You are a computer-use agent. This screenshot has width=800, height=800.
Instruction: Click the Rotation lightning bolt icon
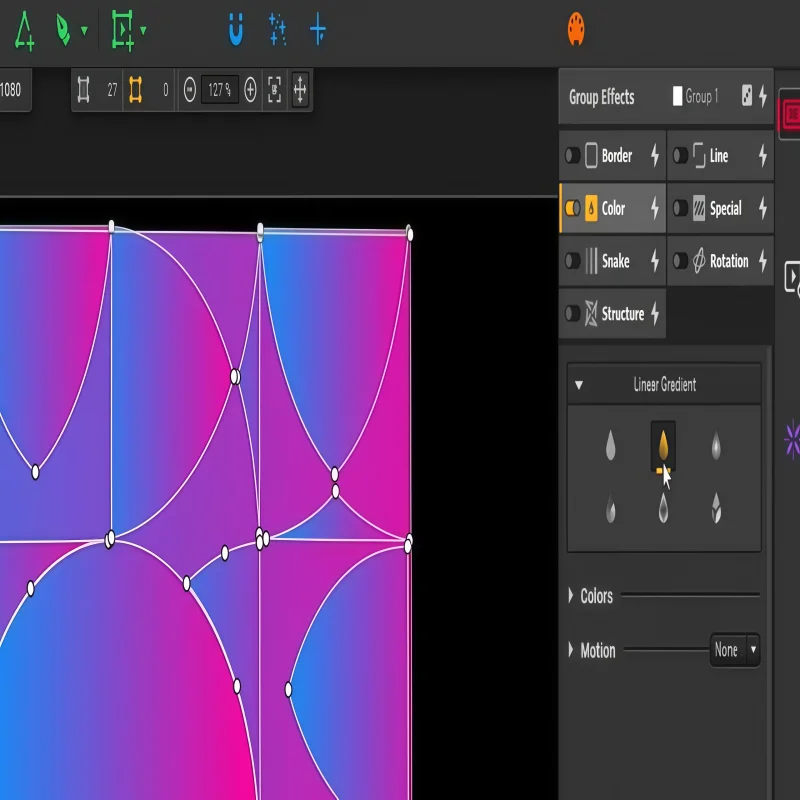(x=763, y=261)
